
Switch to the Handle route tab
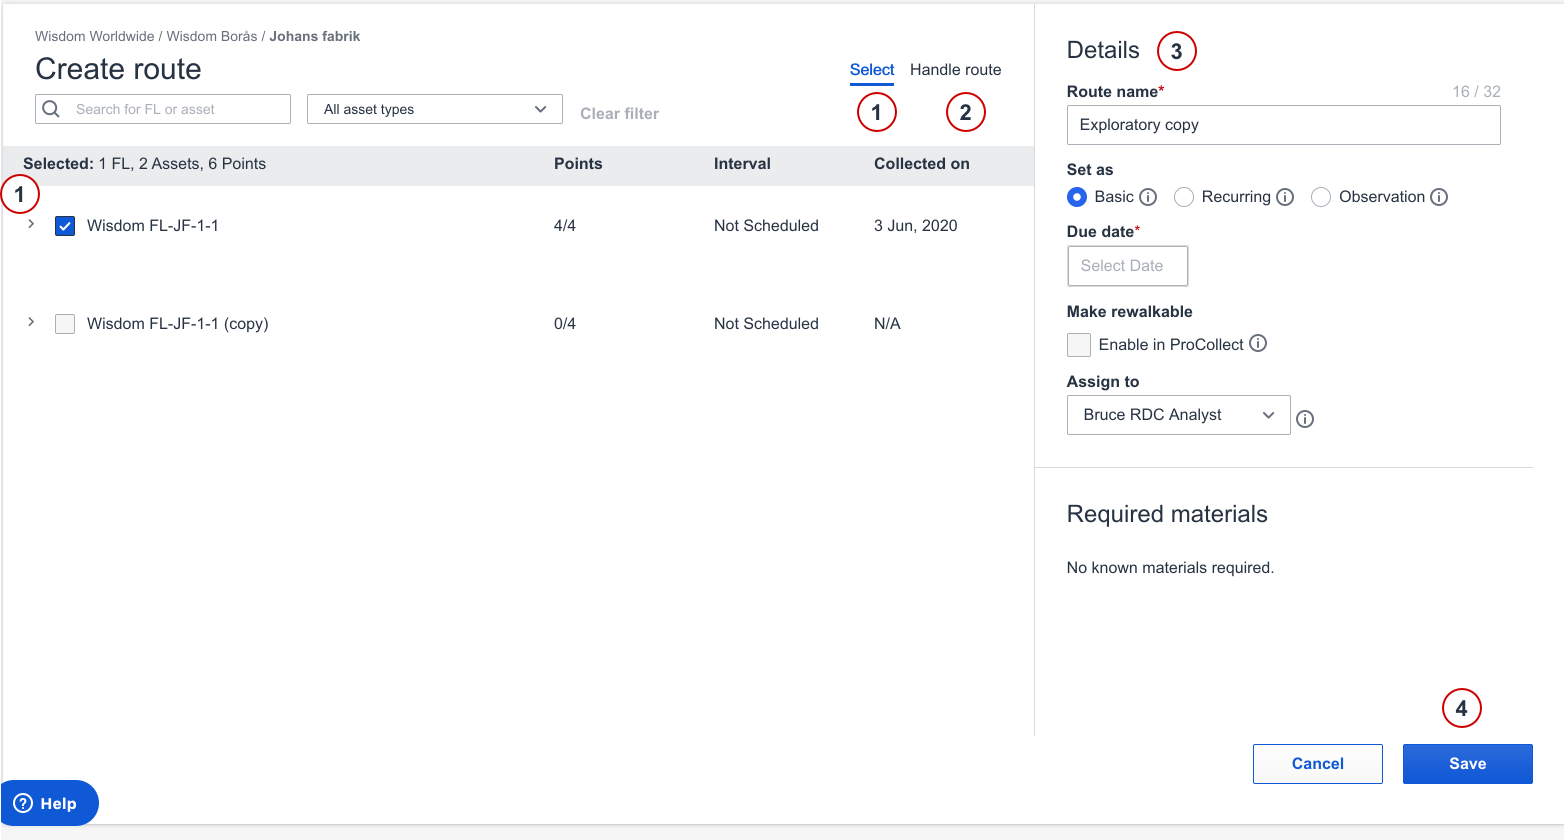pos(956,70)
